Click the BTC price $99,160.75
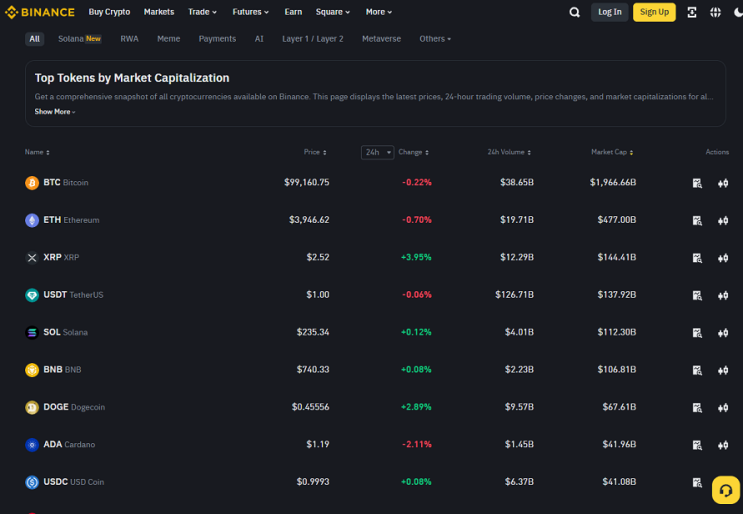The height and width of the screenshot is (514, 743). pos(307,182)
